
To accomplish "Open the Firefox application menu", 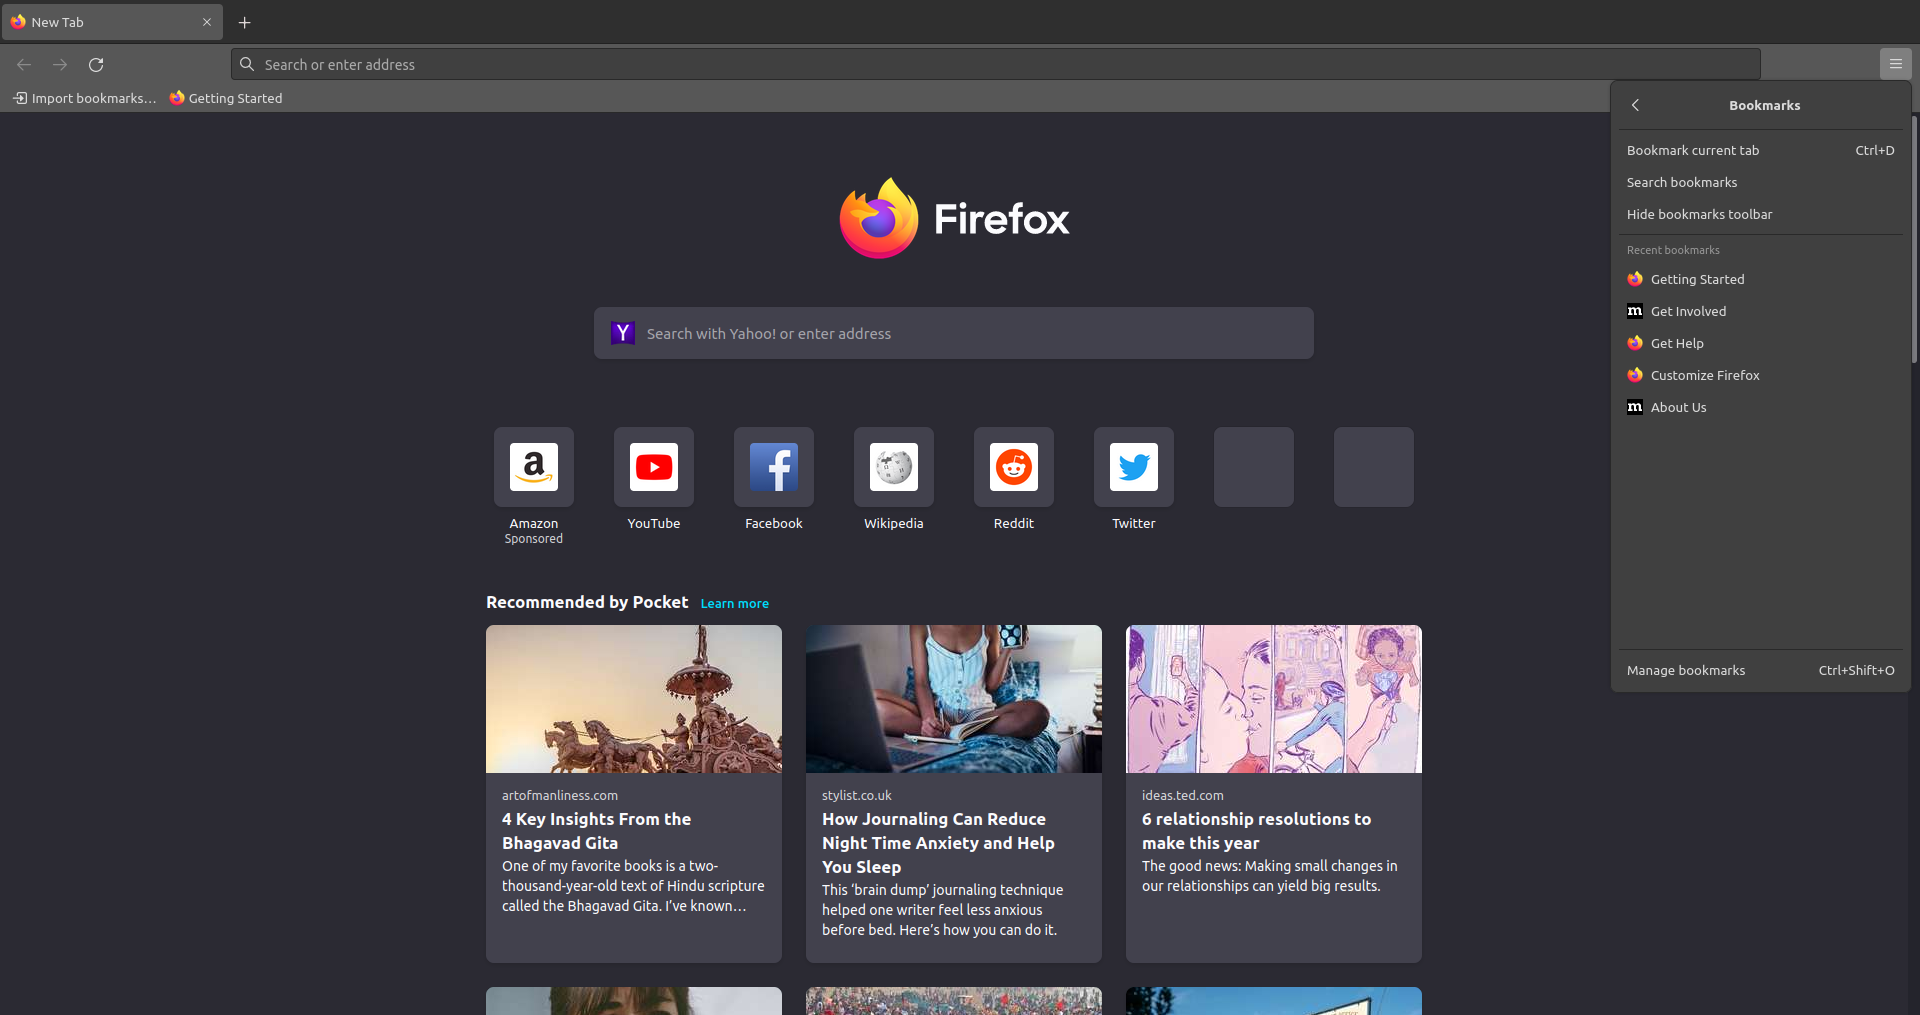I will click(1895, 63).
